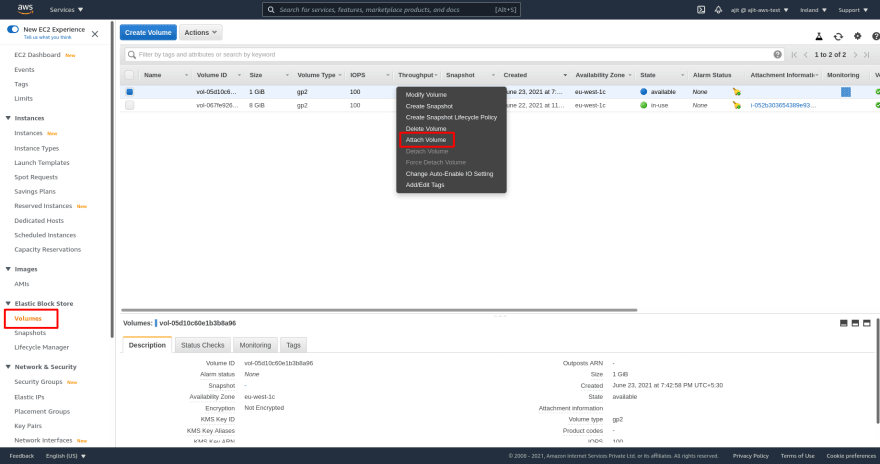Screen dimensions: 880x464
Task: Open Key Pairs in sidebar
Action: click(28, 426)
